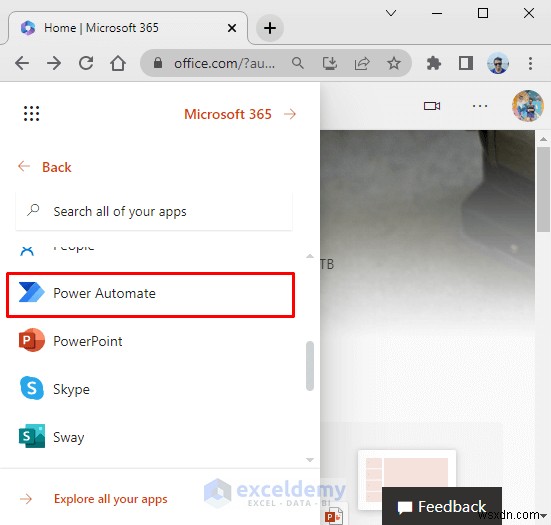Click the app launcher waffle icon
551x525 pixels.
(31, 114)
